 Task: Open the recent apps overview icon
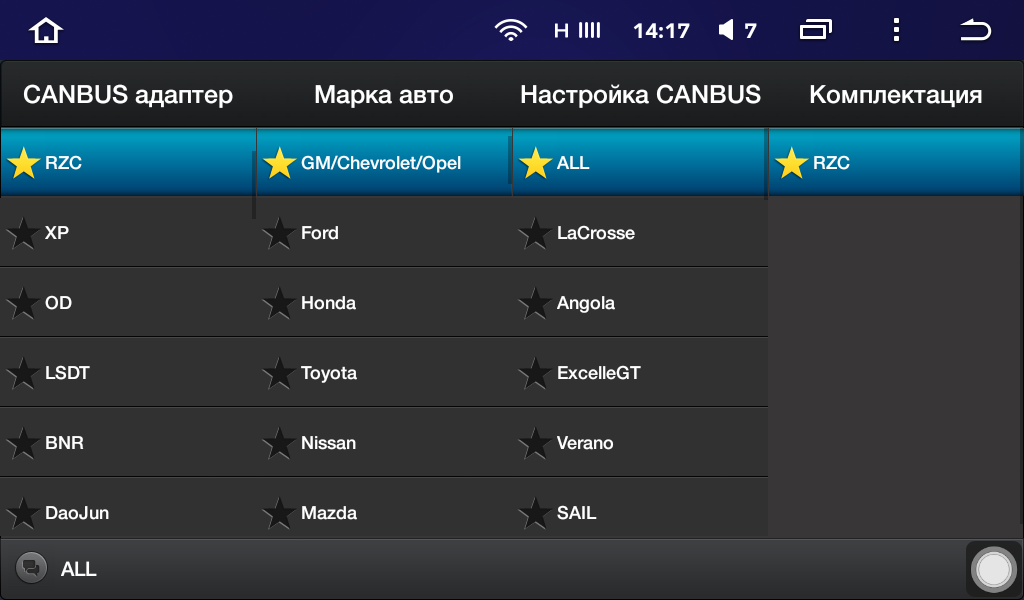815,31
